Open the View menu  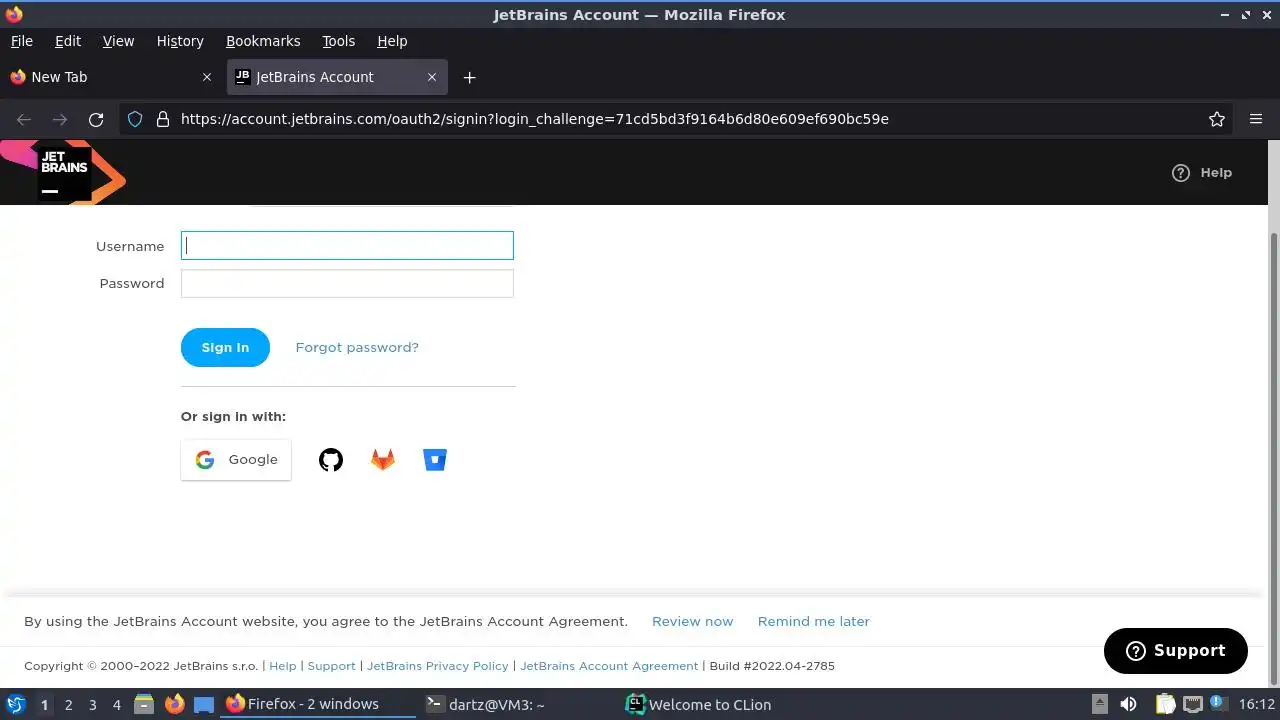click(118, 41)
